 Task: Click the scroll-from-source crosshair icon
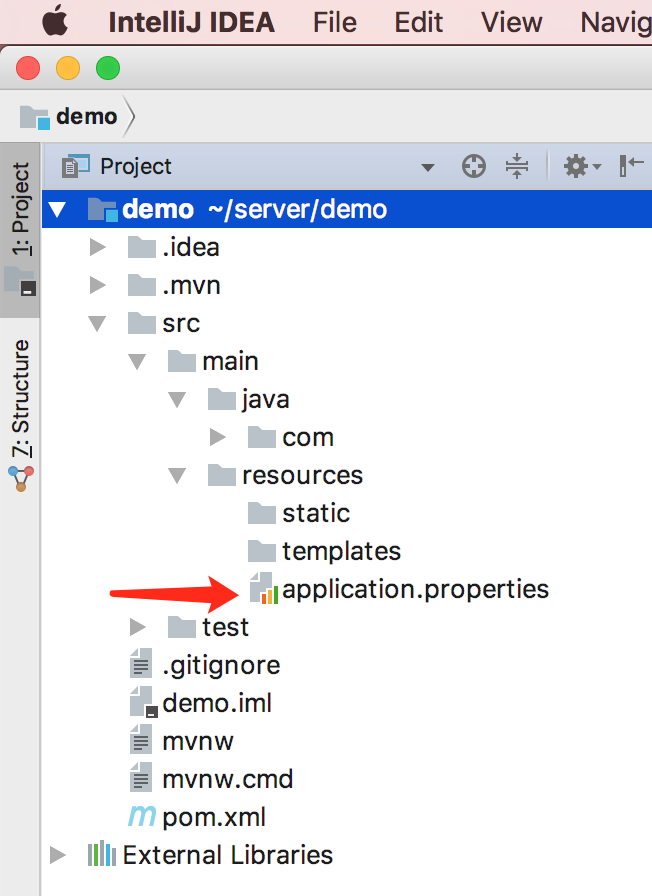(x=474, y=167)
